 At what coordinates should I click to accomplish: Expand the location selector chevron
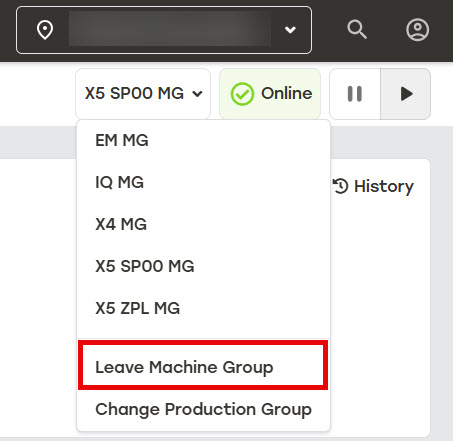[290, 30]
